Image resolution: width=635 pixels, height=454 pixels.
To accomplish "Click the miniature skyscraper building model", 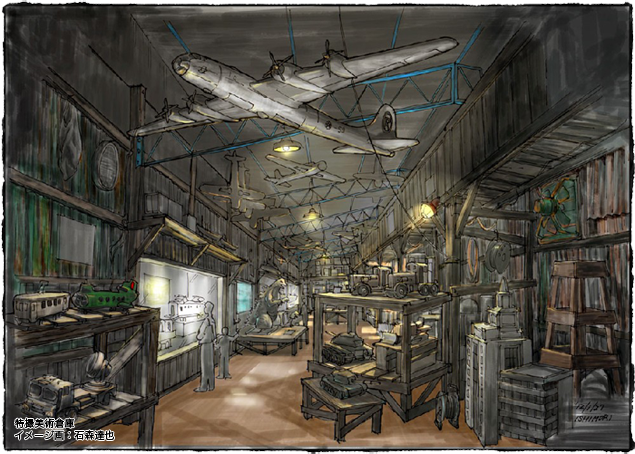I will [495, 370].
